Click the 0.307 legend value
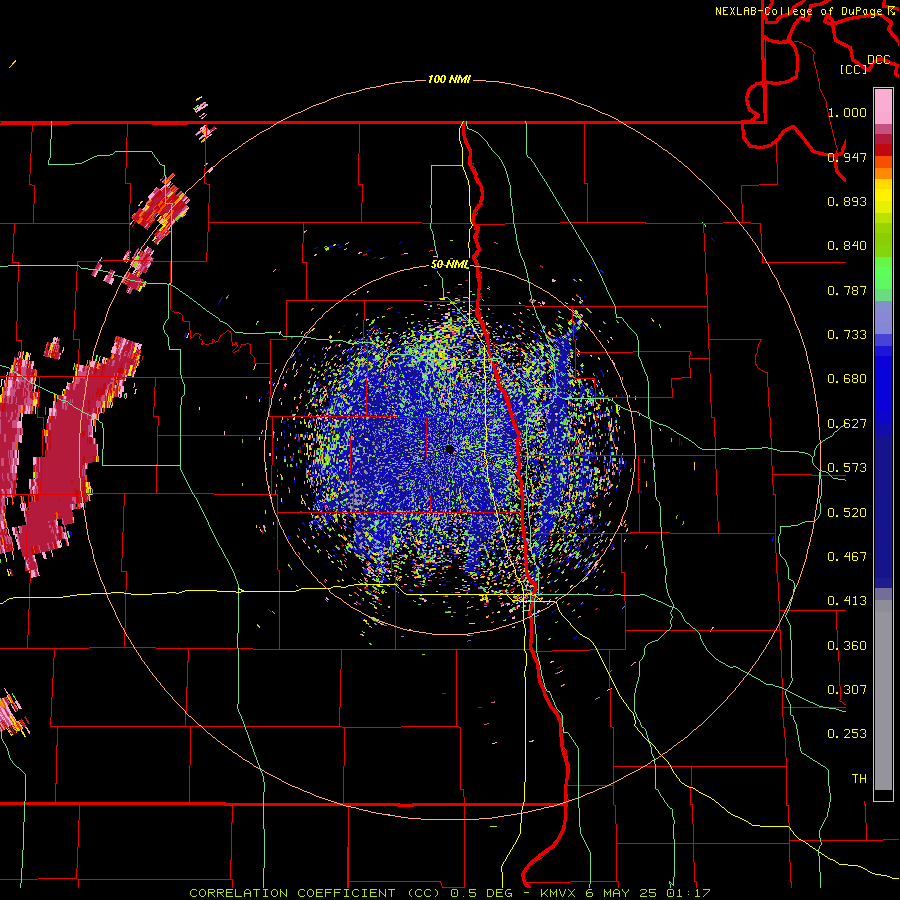The width and height of the screenshot is (900, 900). coord(847,690)
